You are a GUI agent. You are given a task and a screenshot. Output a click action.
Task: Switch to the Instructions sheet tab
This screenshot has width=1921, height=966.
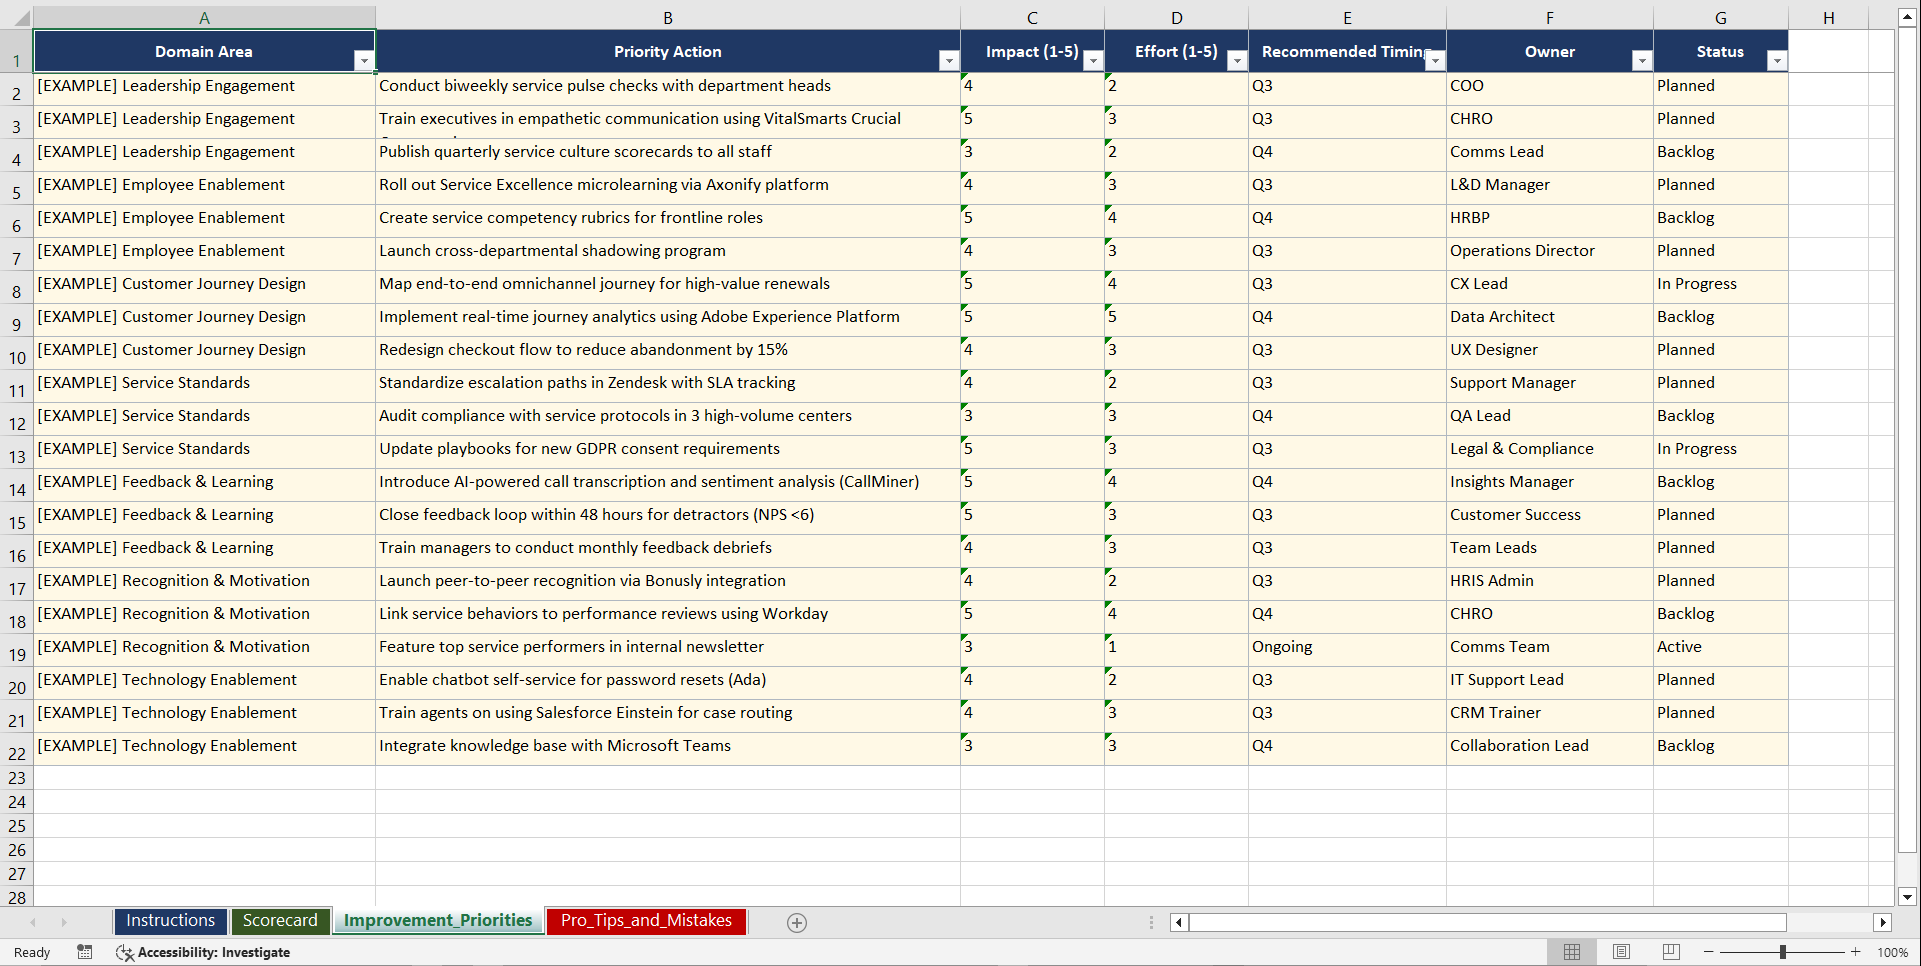(170, 920)
